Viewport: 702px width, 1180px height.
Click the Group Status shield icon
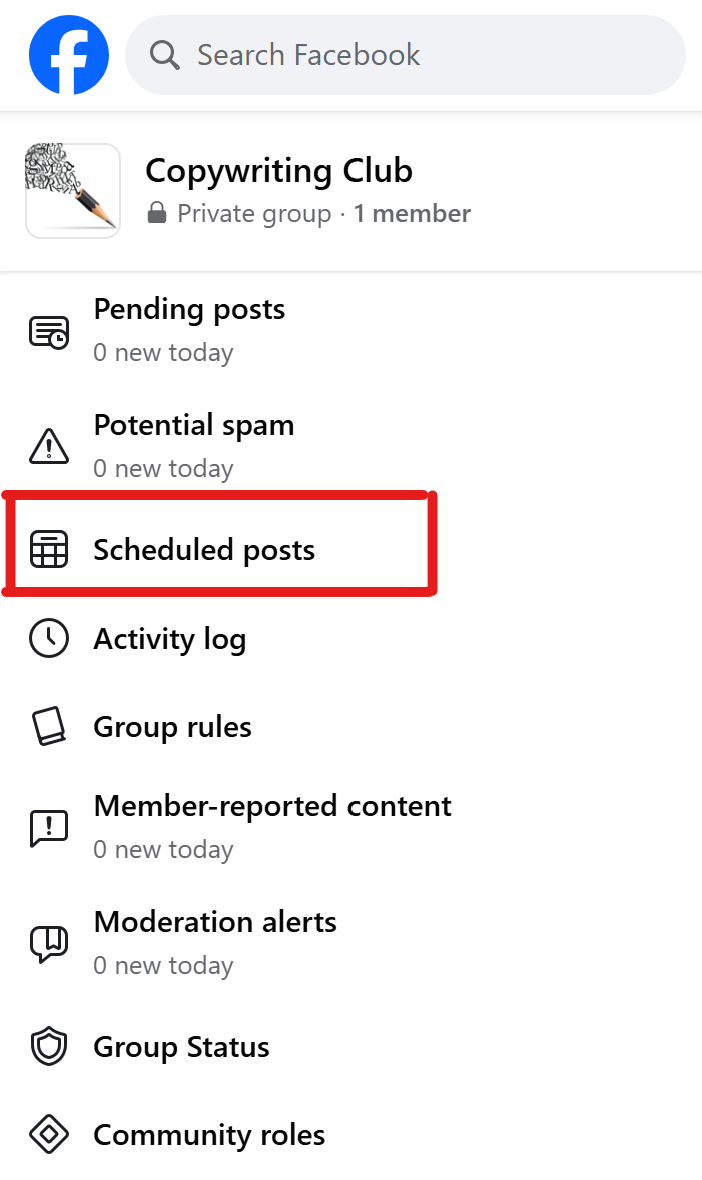[x=48, y=1046]
